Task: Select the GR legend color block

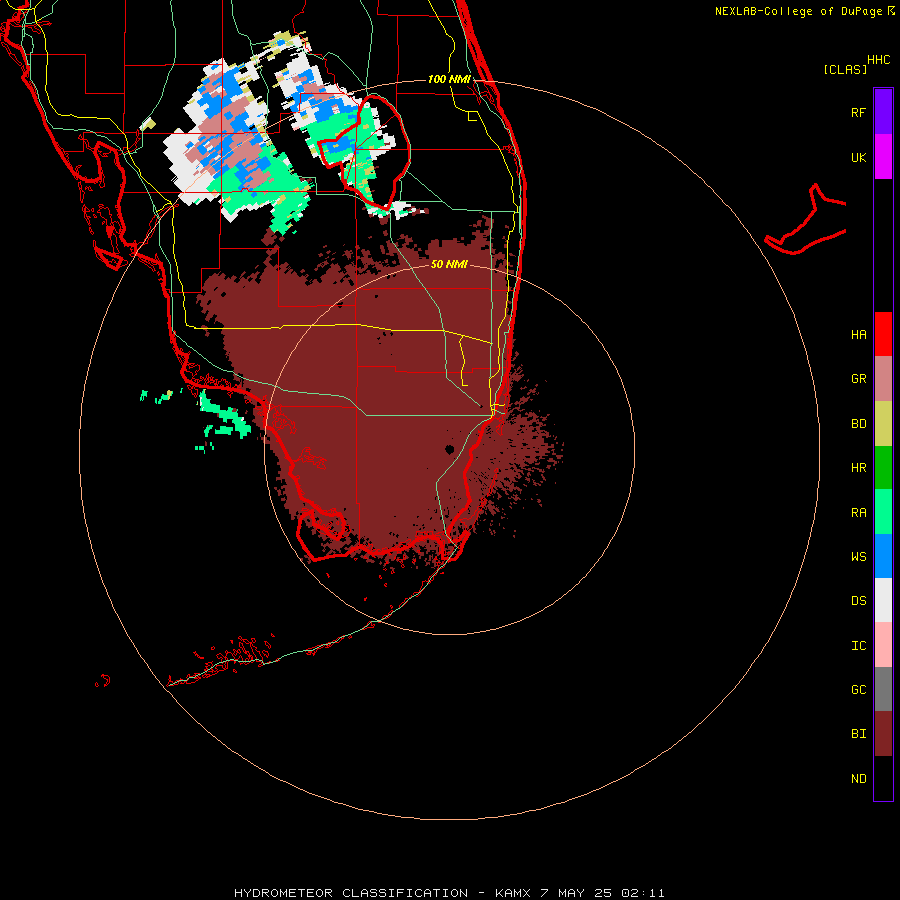Action: coord(883,379)
